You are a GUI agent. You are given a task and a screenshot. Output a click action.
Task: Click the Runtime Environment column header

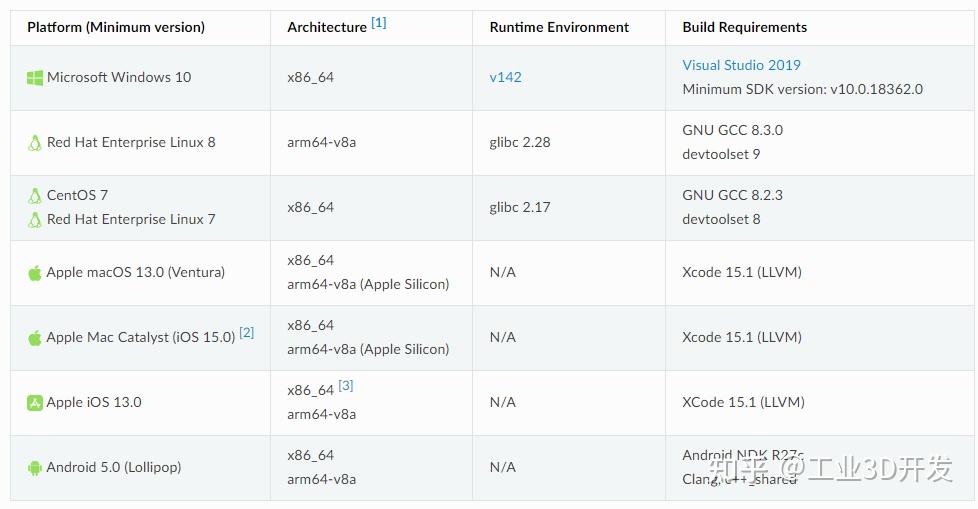tap(559, 27)
